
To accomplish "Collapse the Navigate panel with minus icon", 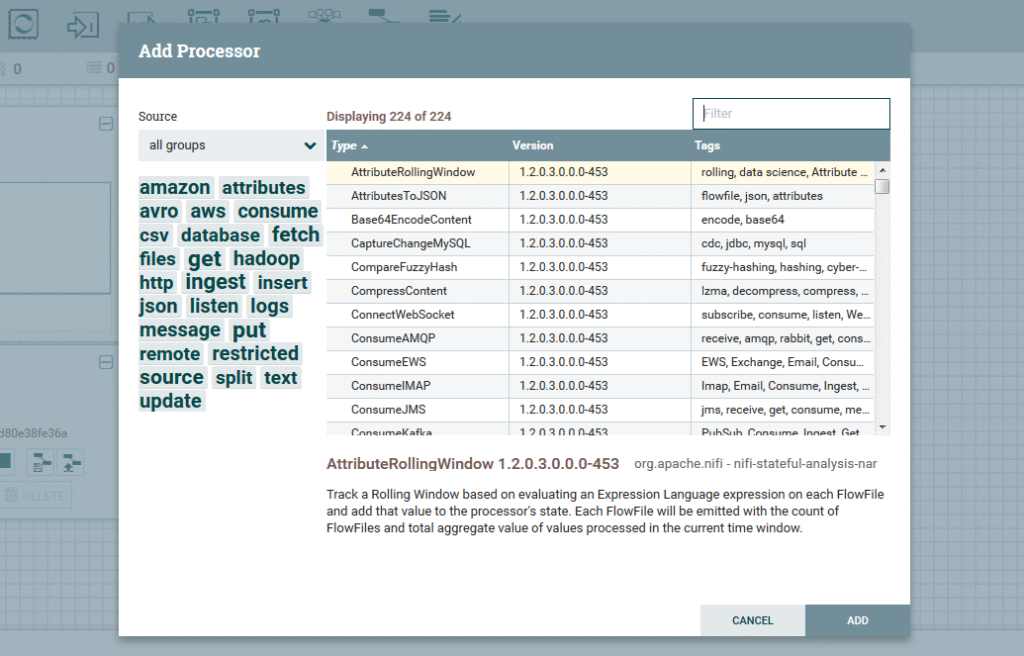I will (105, 124).
